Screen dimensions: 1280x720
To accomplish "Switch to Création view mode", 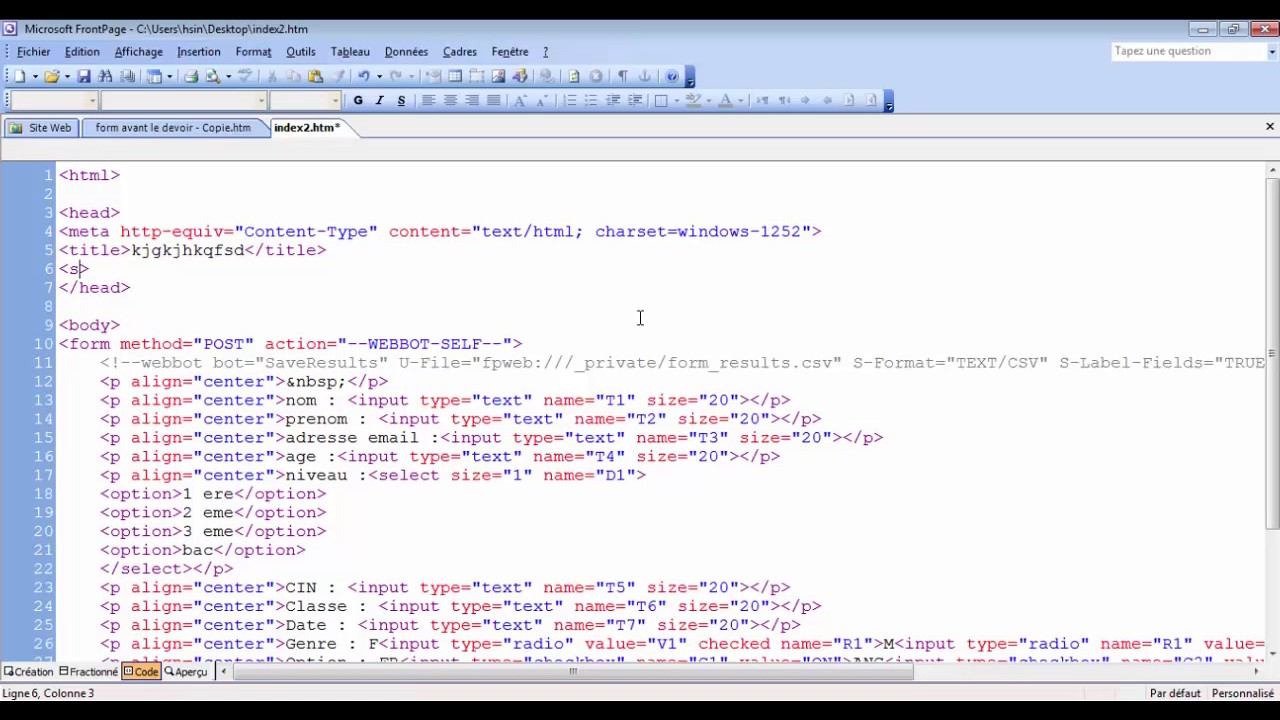I will 28,672.
